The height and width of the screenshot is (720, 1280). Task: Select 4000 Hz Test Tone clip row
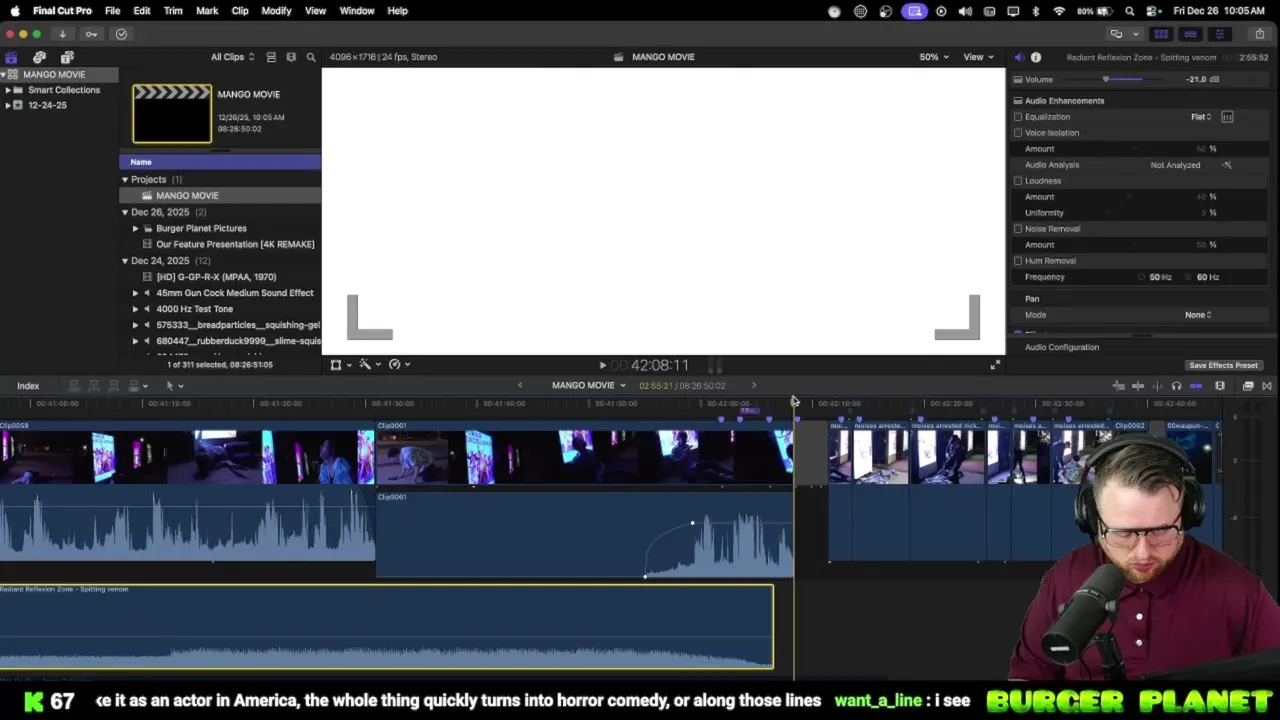point(220,309)
